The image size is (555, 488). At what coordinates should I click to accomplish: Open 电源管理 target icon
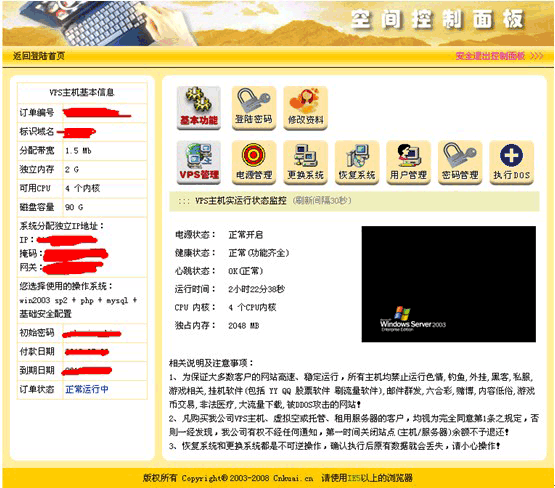254,162
